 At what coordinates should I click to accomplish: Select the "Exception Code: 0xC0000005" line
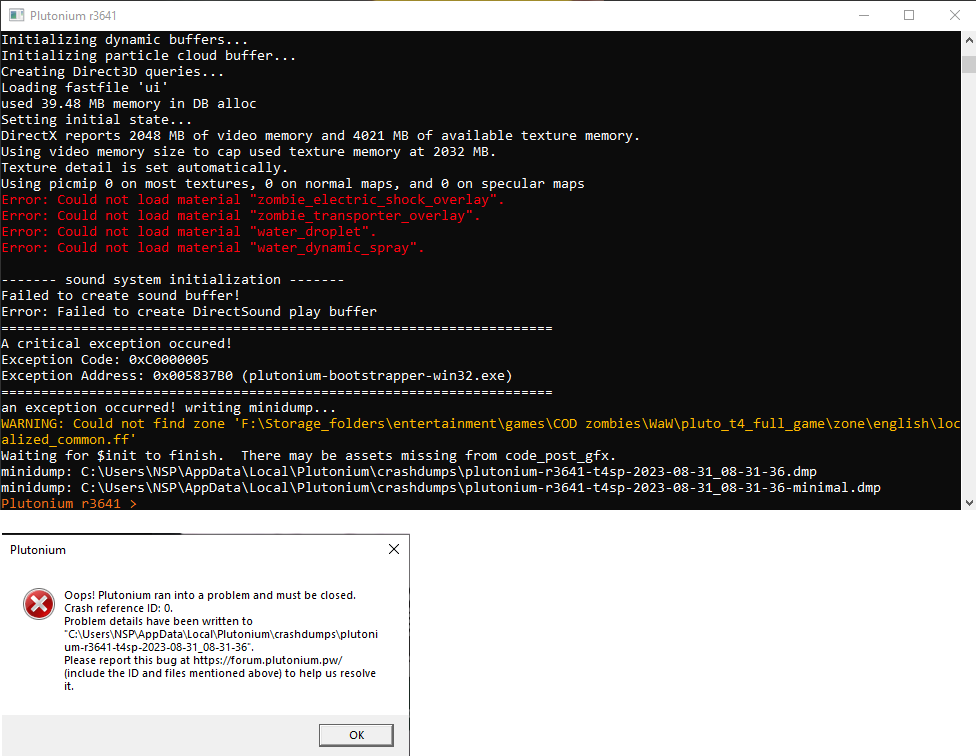pos(105,360)
